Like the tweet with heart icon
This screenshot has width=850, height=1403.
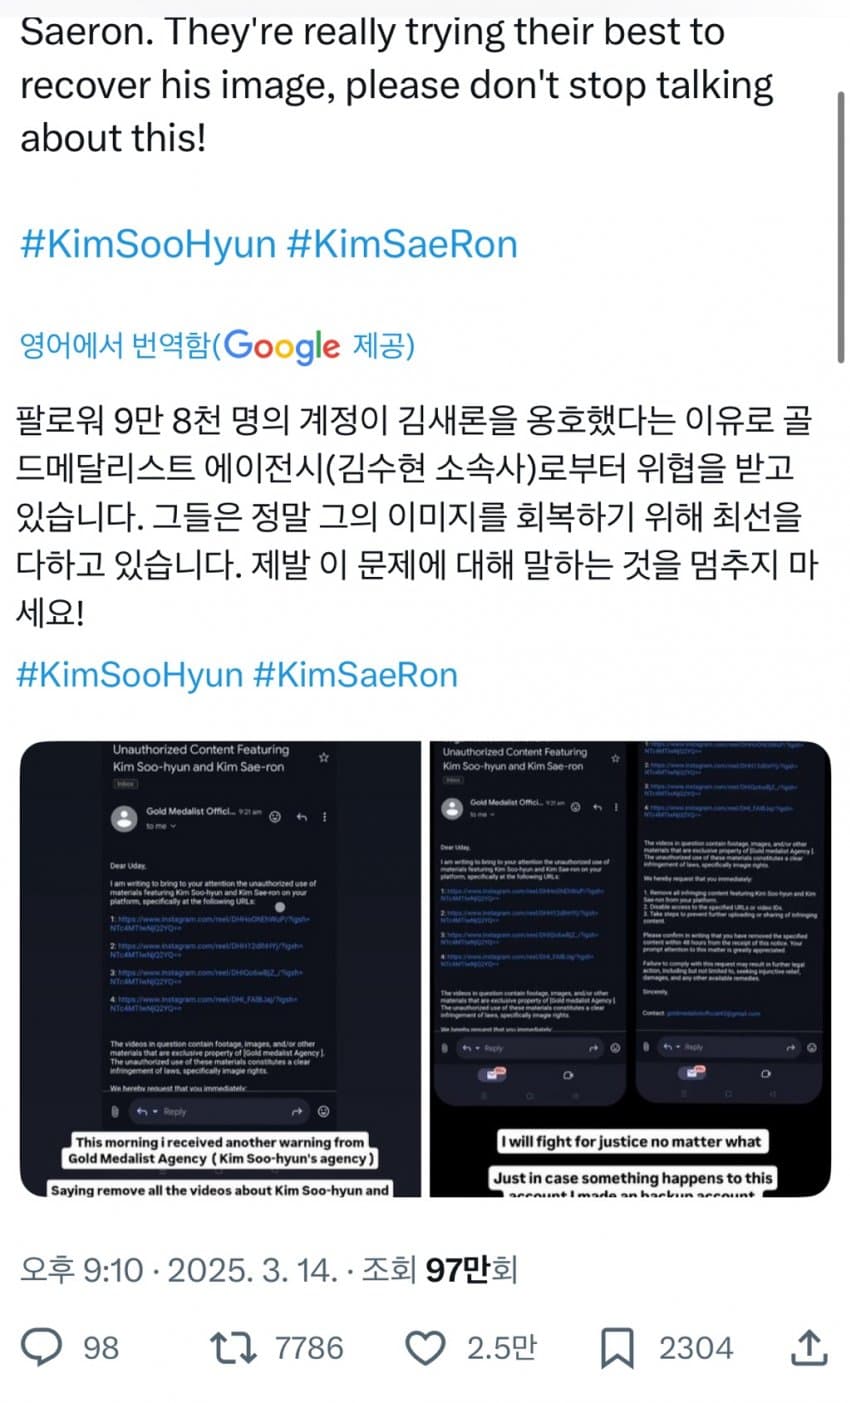[427, 1348]
